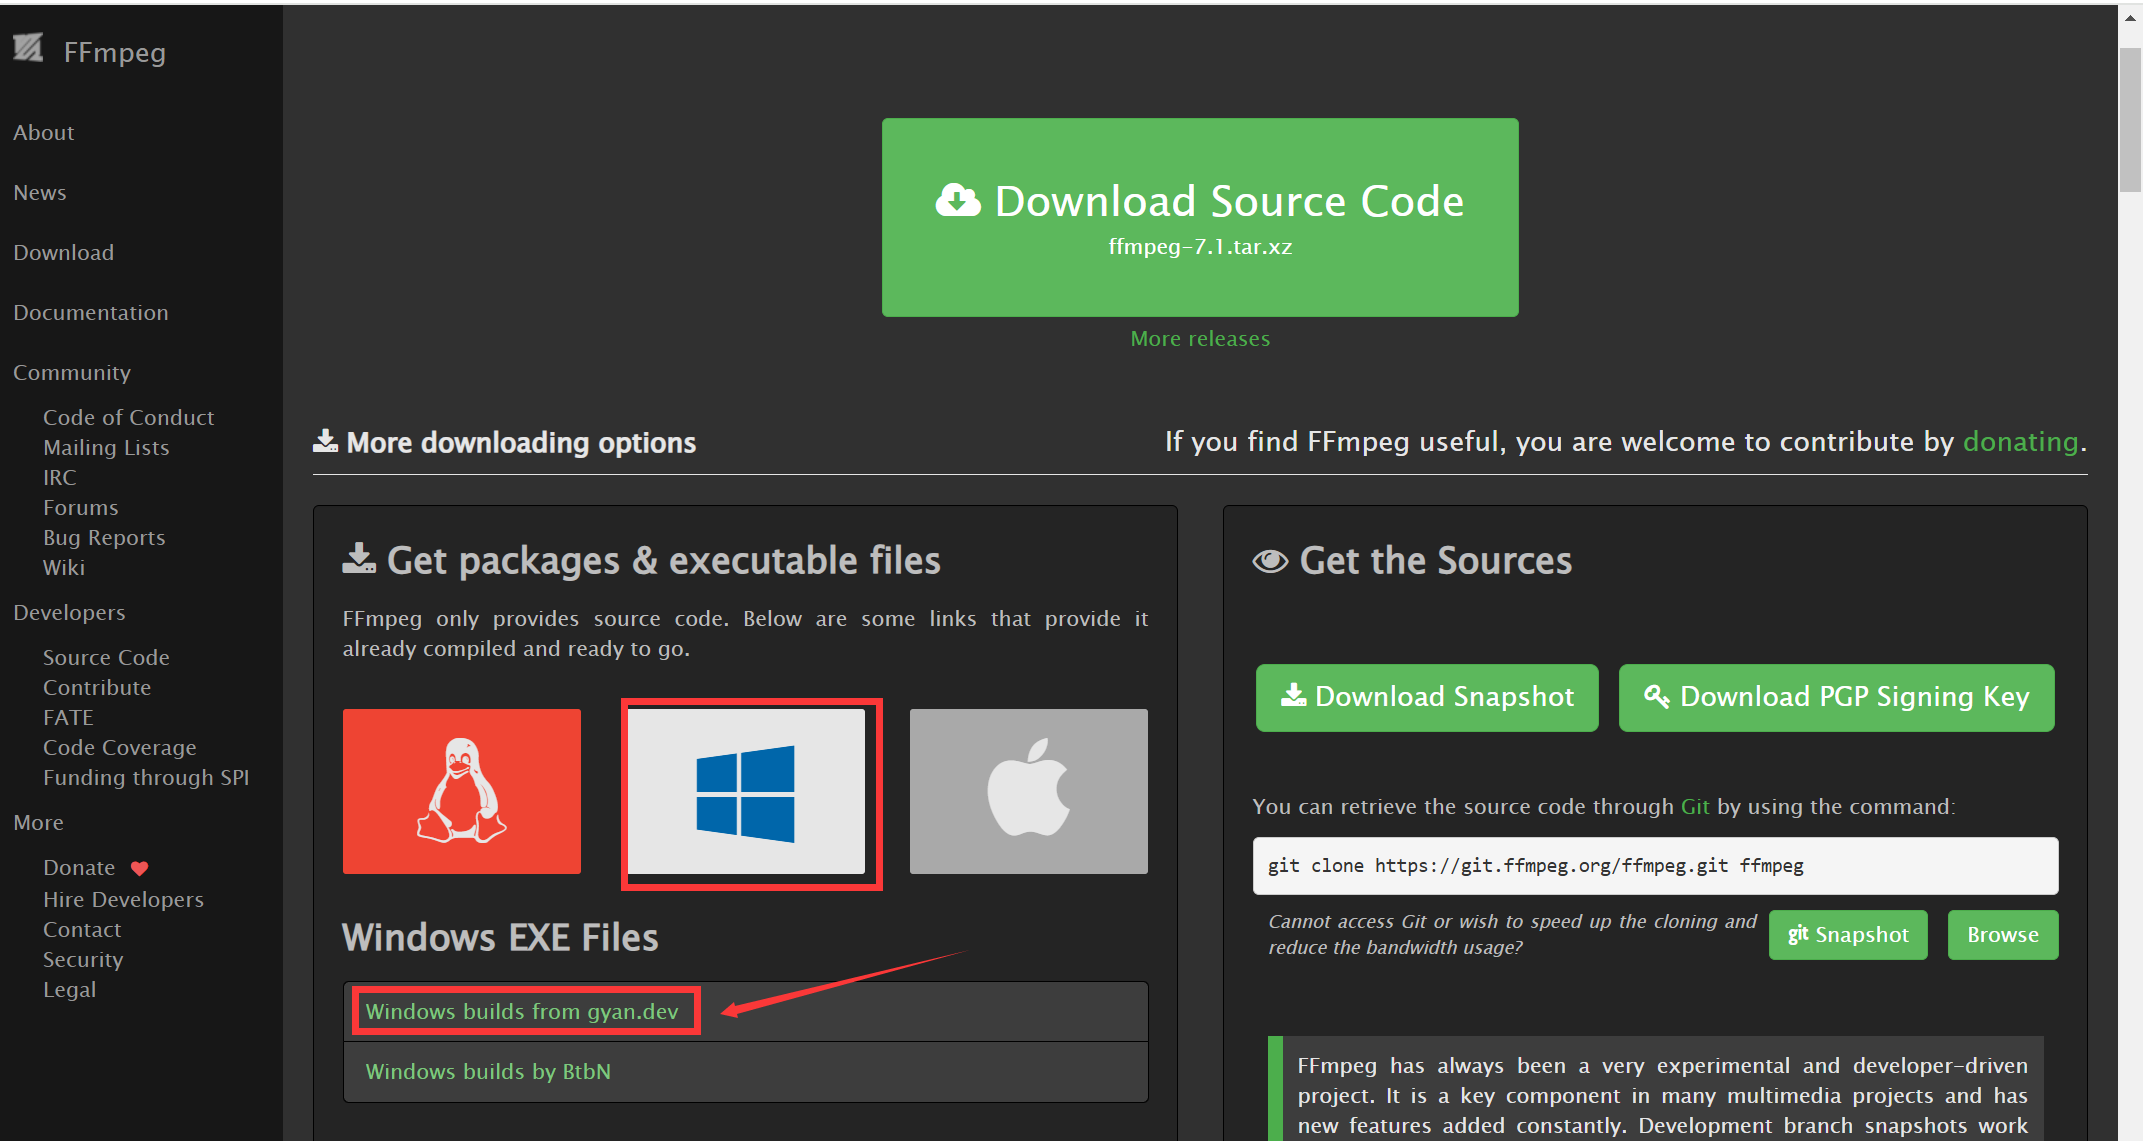The image size is (2143, 1141).
Task: Open Windows builds by BtbN
Action: point(488,1072)
